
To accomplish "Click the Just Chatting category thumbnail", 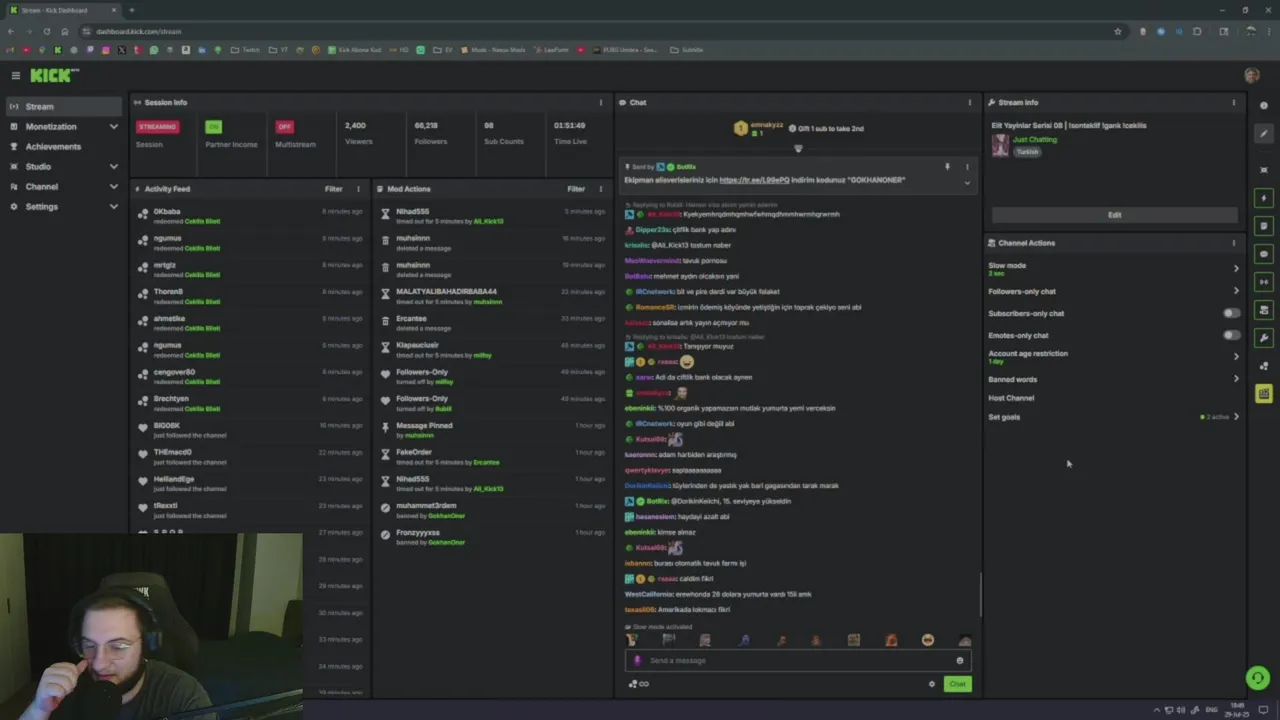I will click(999, 146).
